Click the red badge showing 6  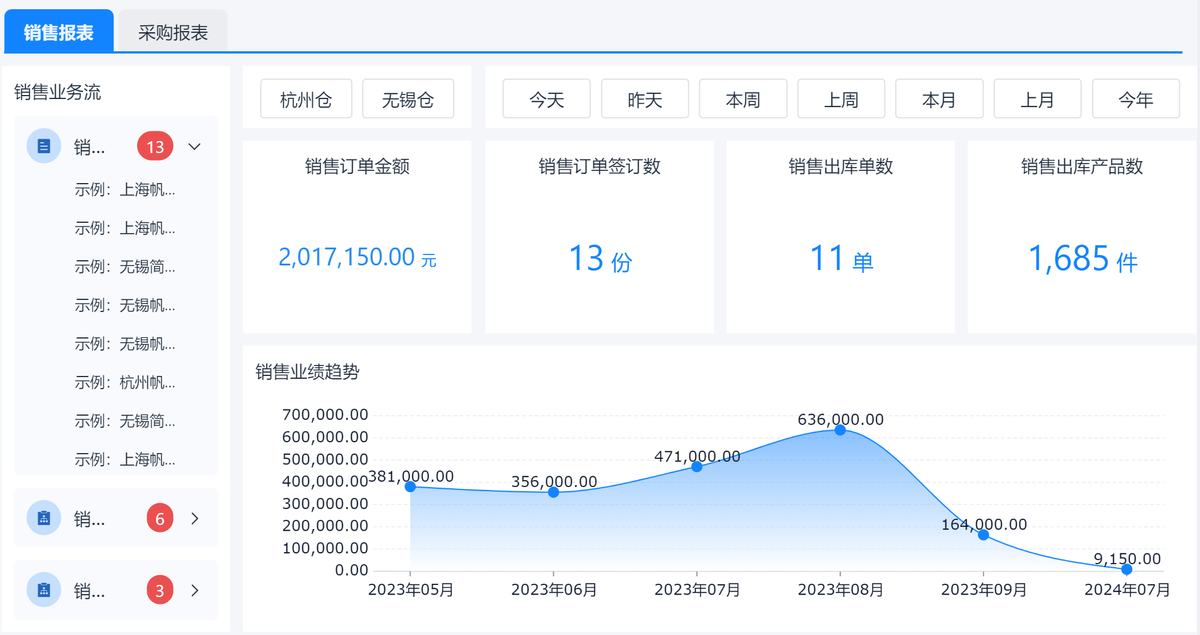[159, 518]
